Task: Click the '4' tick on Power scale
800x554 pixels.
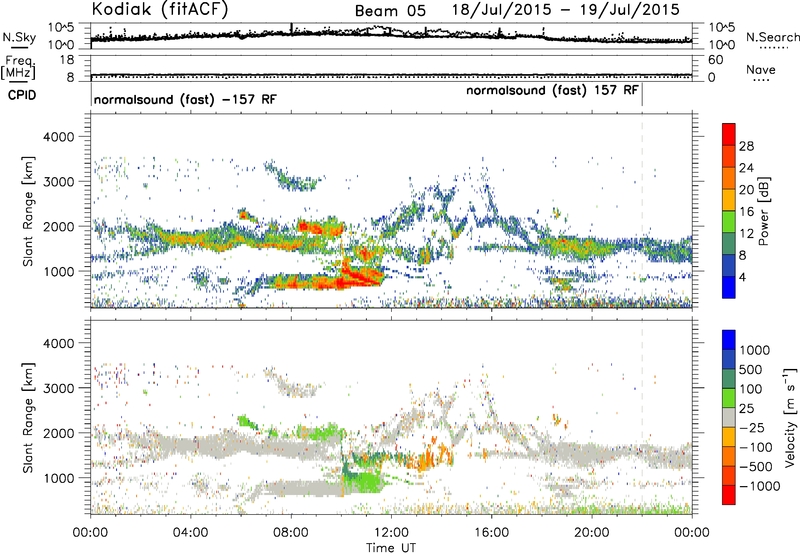Action: click(x=743, y=277)
